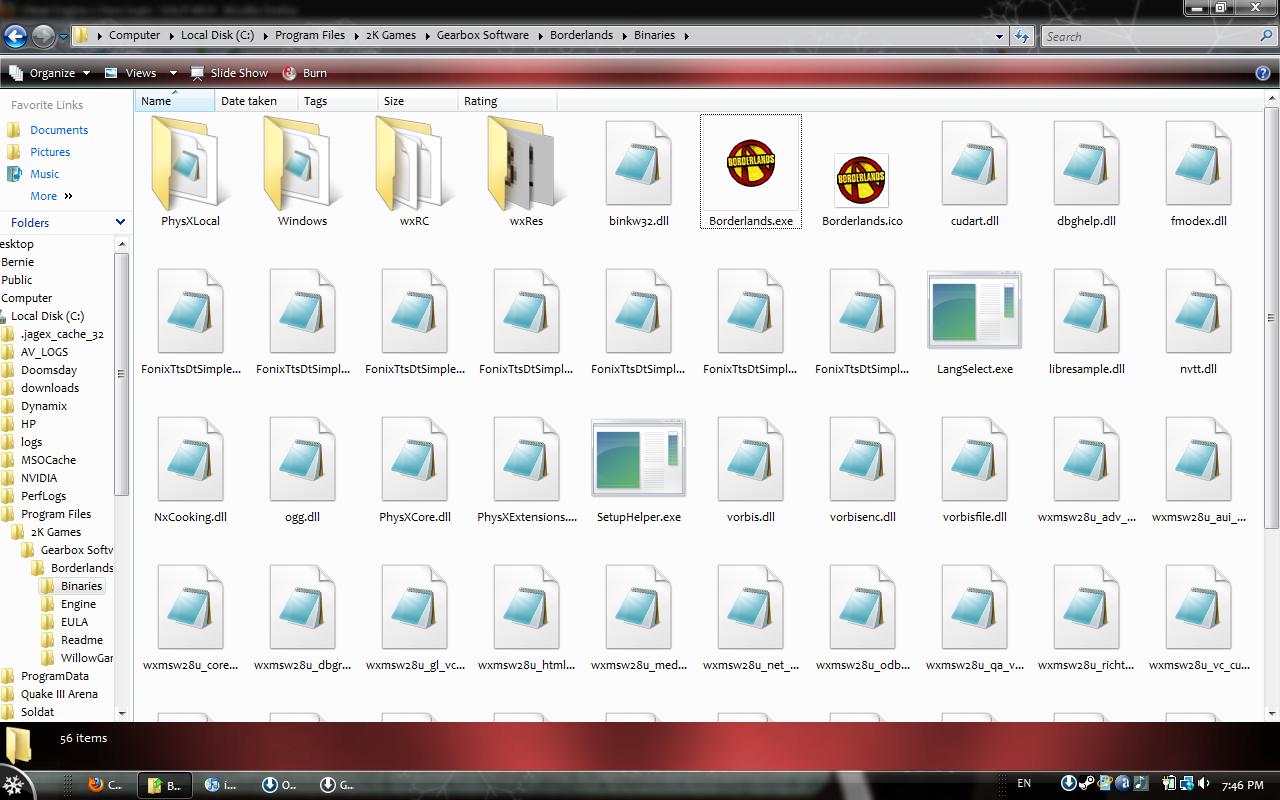
Task: Open the Views dropdown arrow
Action: (x=173, y=73)
